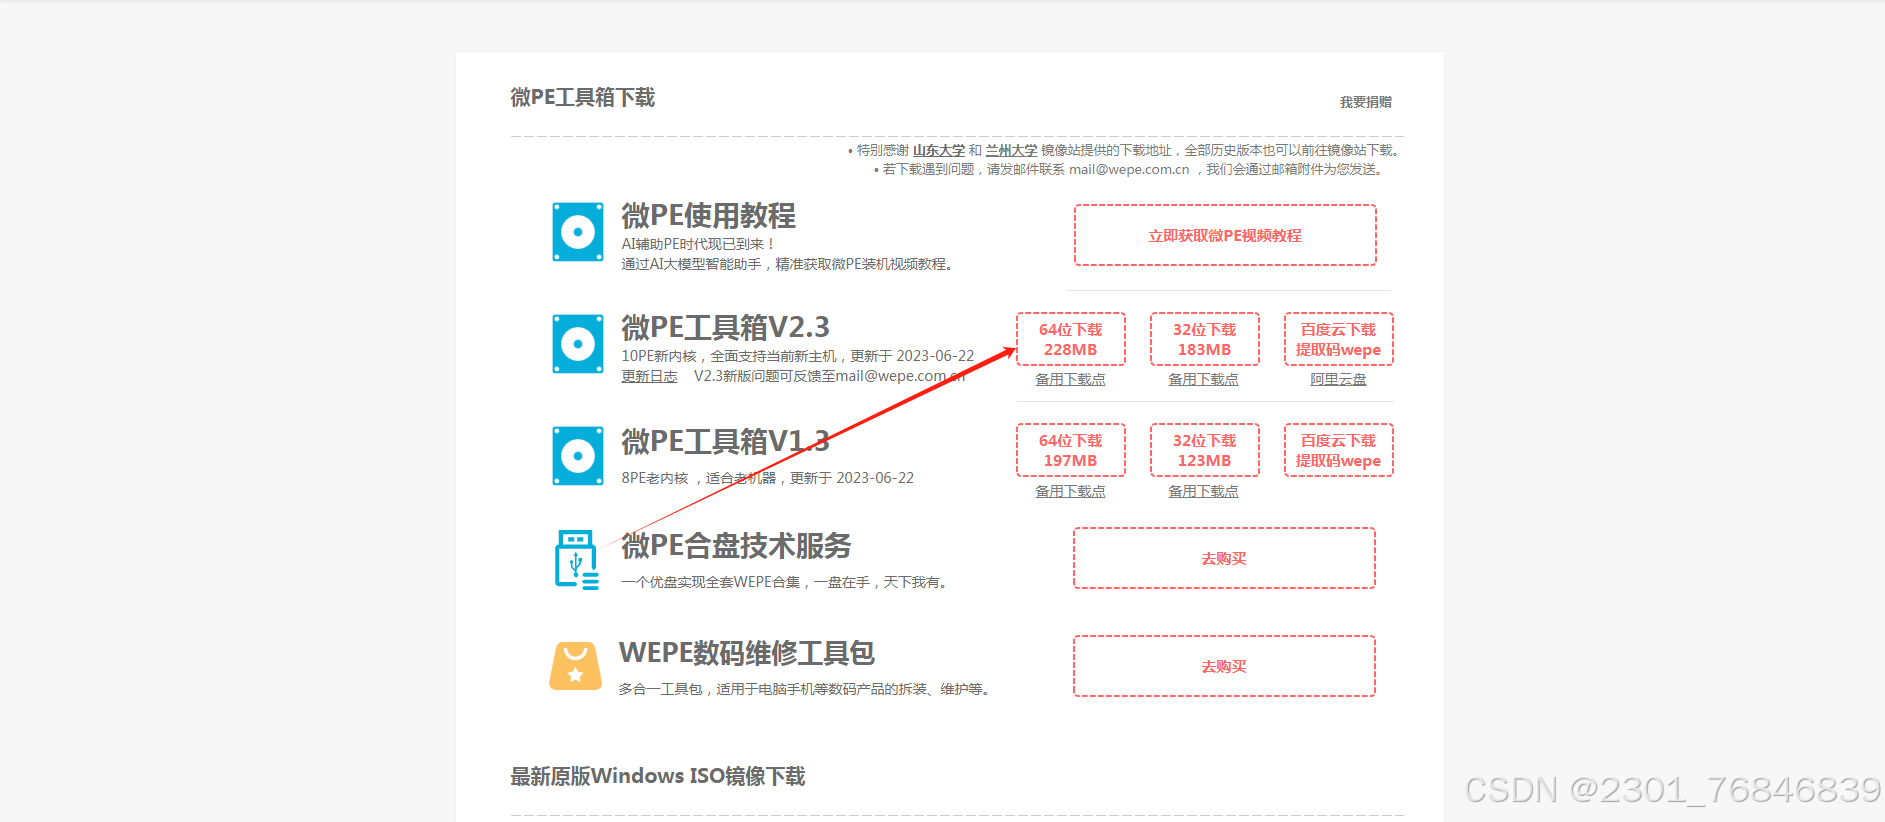Click the 若下载遇到问题 email contact note
The height and width of the screenshot is (822, 1885).
[x=1130, y=170]
